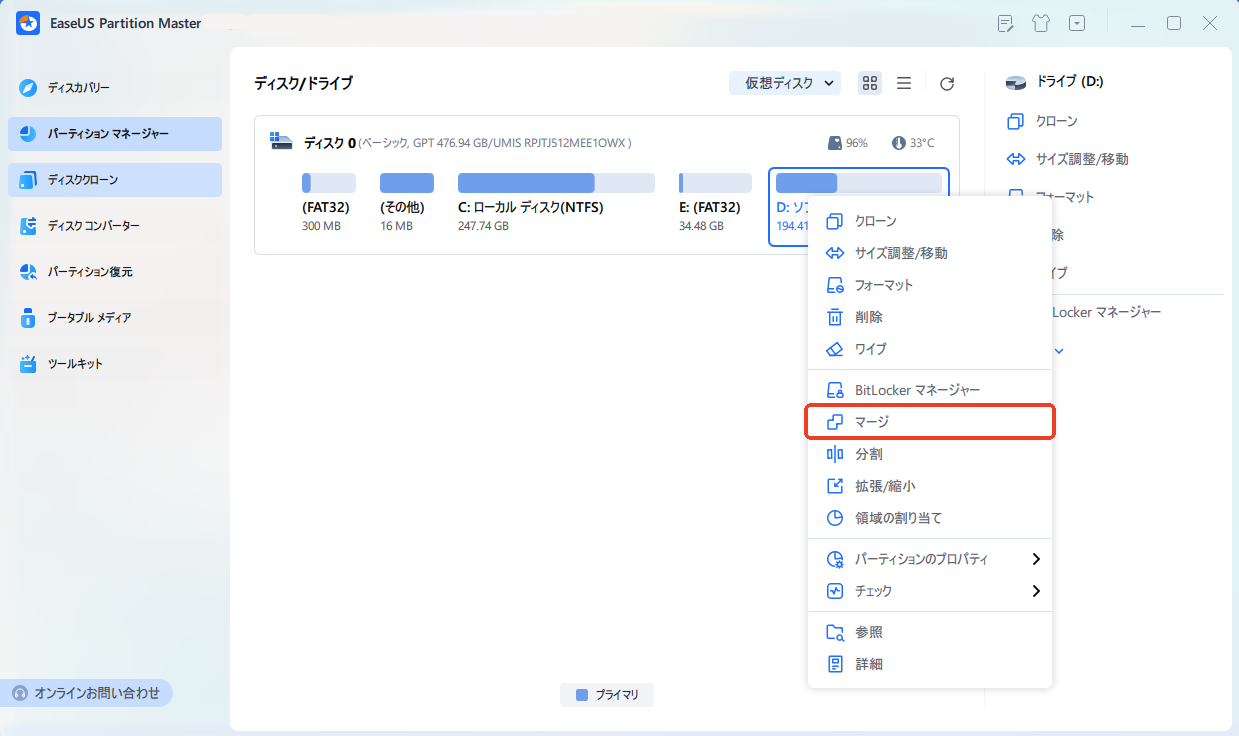
Task: Open ブータブル メディア in sidebar
Action: pyautogui.click(x=89, y=318)
